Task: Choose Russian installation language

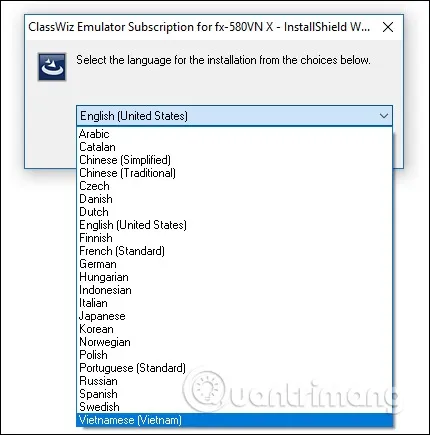Action: coord(234,381)
